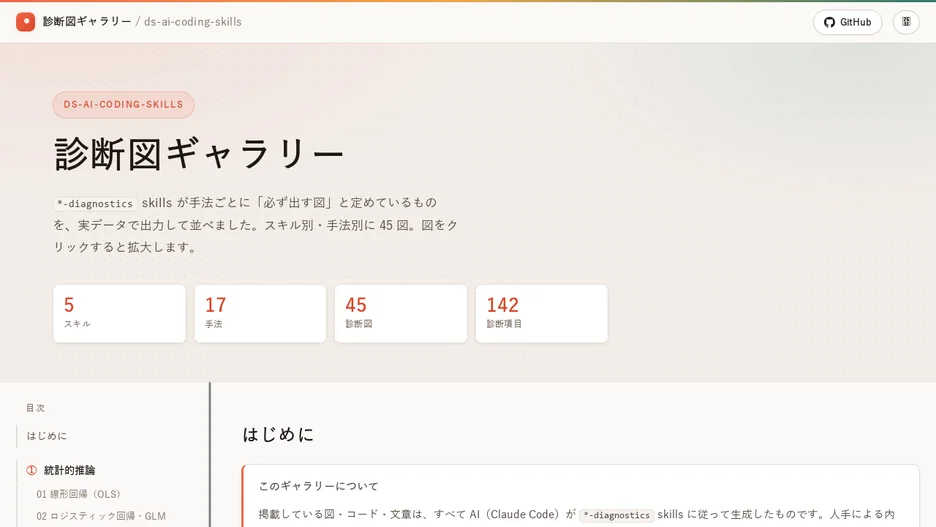Jump to はじめに in the table of contents
The width and height of the screenshot is (936, 527).
coord(47,436)
